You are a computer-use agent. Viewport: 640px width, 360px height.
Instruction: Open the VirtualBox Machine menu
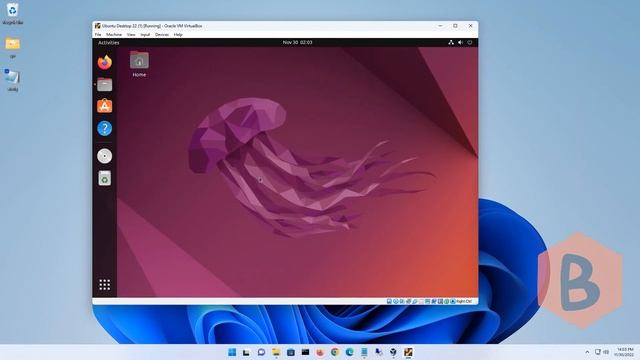[114, 35]
